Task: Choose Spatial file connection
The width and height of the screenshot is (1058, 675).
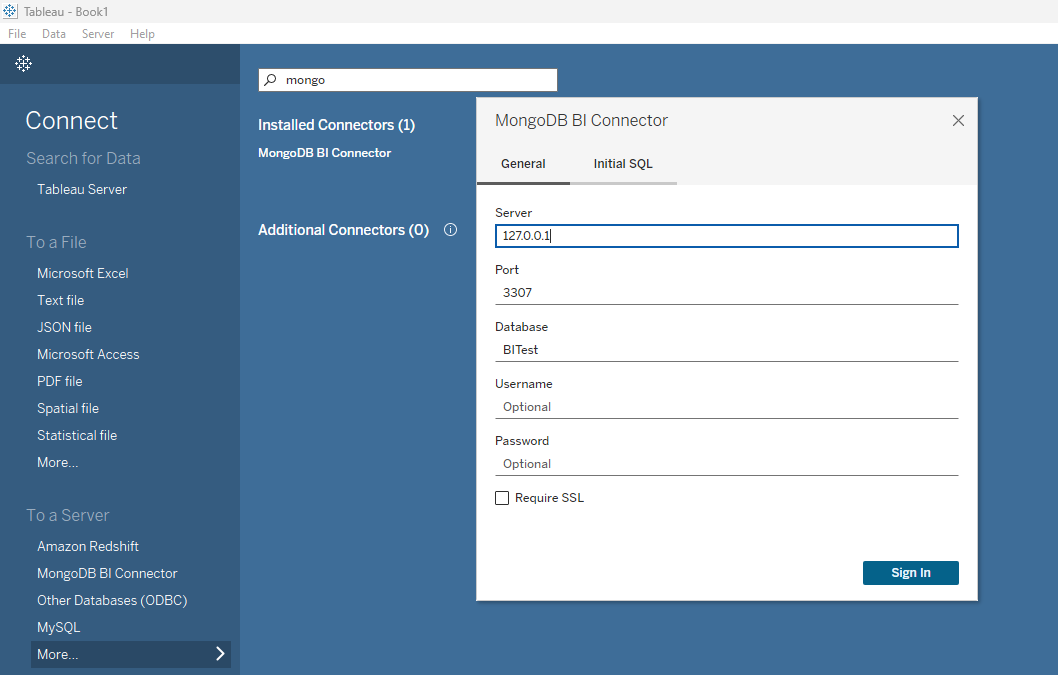Action: click(x=67, y=408)
